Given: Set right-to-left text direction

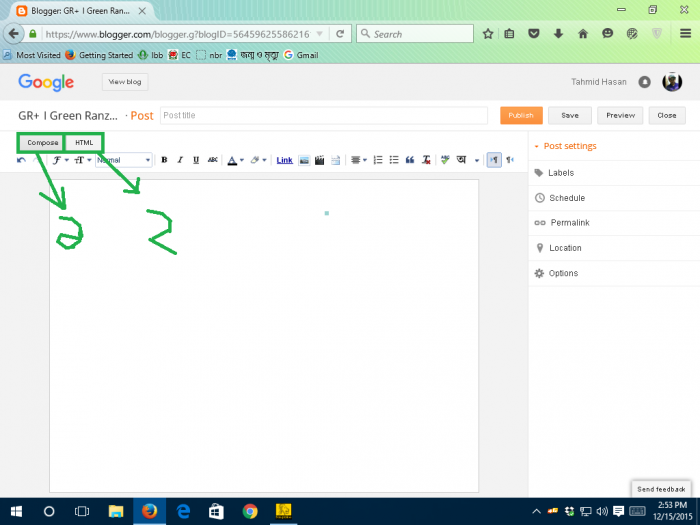Looking at the screenshot, I should click(x=510, y=160).
